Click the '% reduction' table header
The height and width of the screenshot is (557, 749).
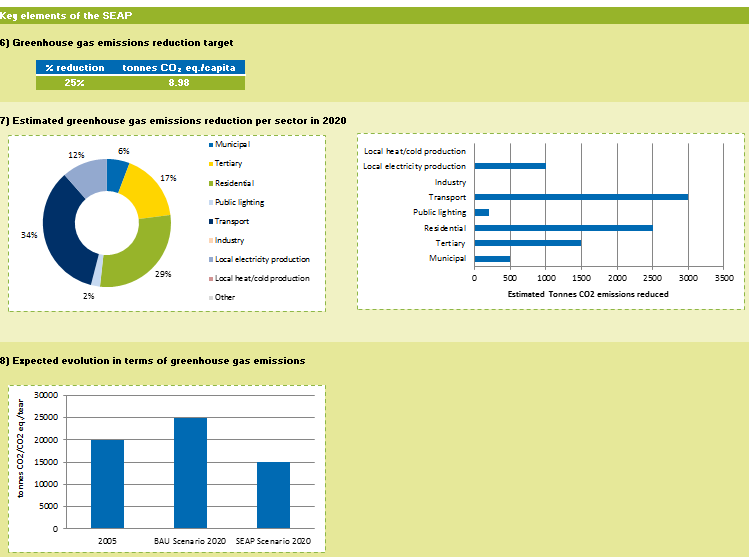(75, 68)
